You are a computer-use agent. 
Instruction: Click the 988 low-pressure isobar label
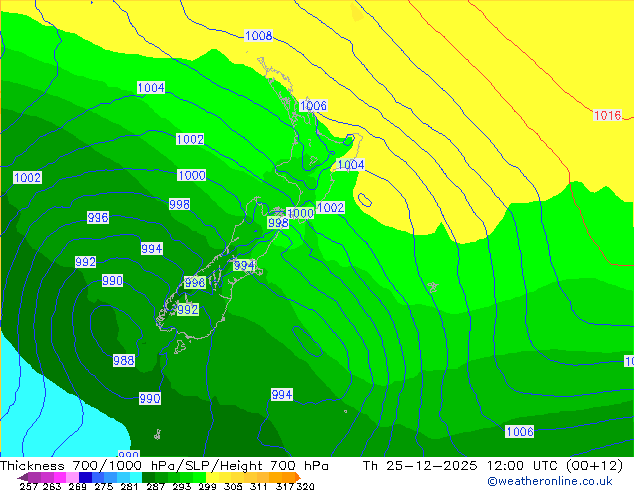pyautogui.click(x=124, y=360)
